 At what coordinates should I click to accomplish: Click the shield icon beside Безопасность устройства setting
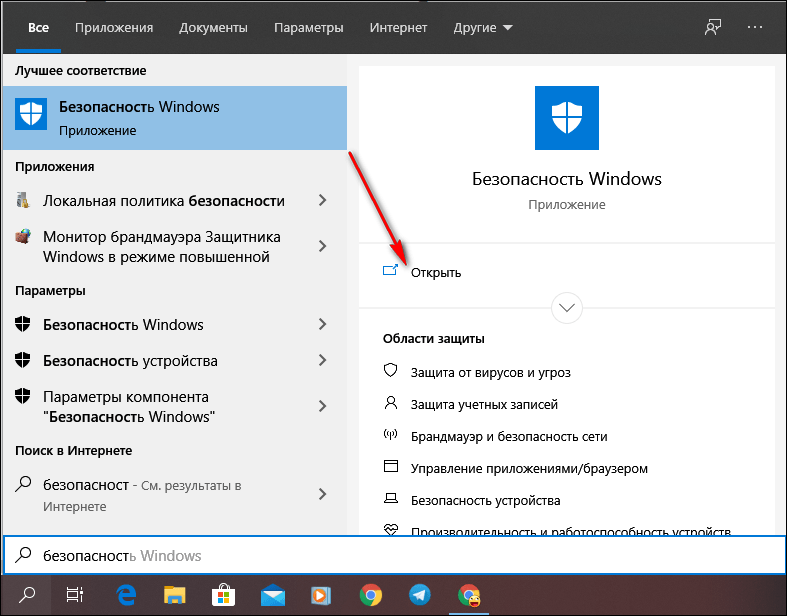(23, 360)
